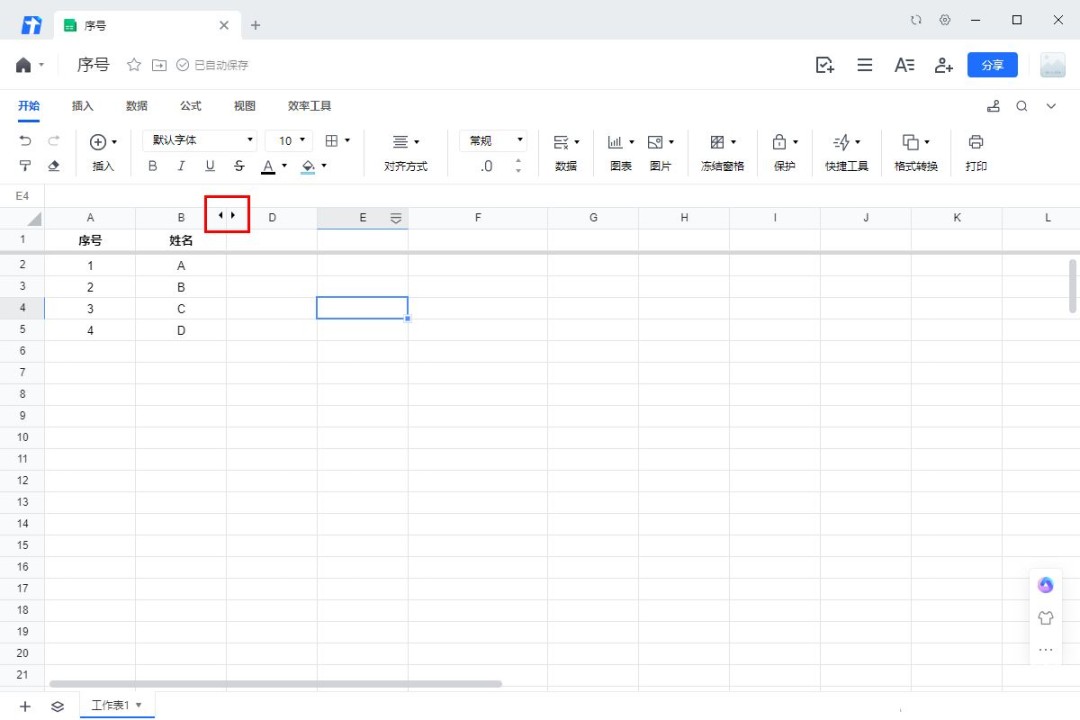Screen dimensions: 1080x720
Task: Toggle strikethrough formatting
Action: click(238, 166)
